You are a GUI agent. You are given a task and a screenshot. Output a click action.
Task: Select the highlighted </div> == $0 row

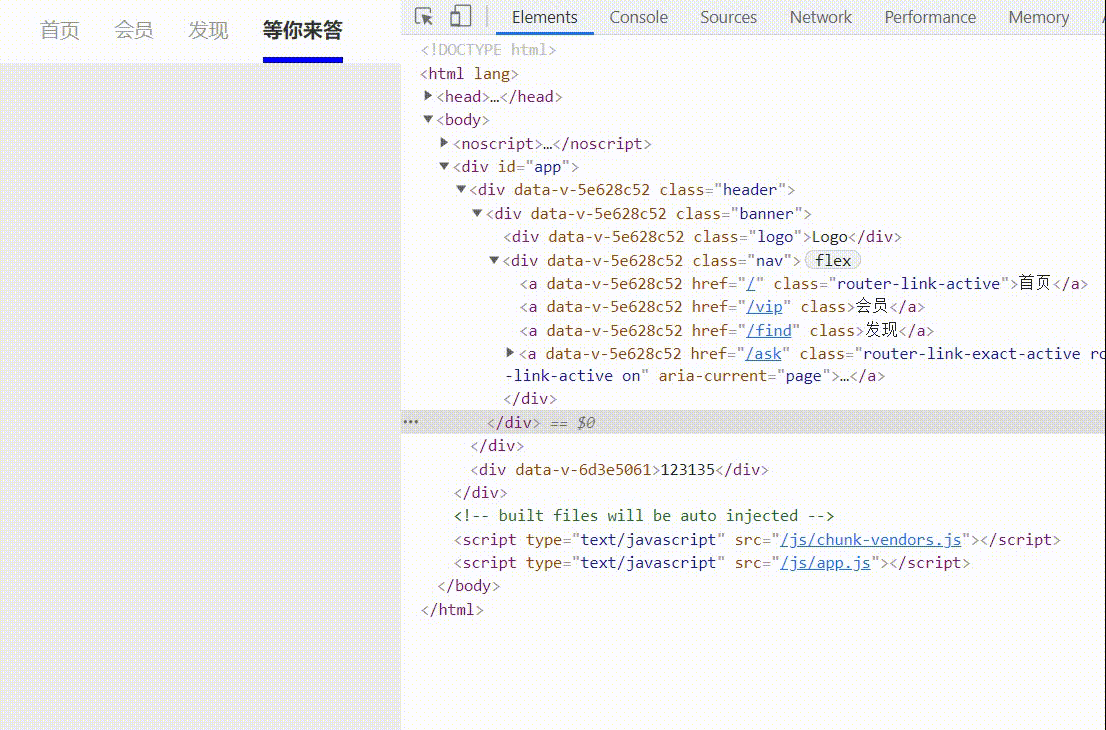[753, 422]
